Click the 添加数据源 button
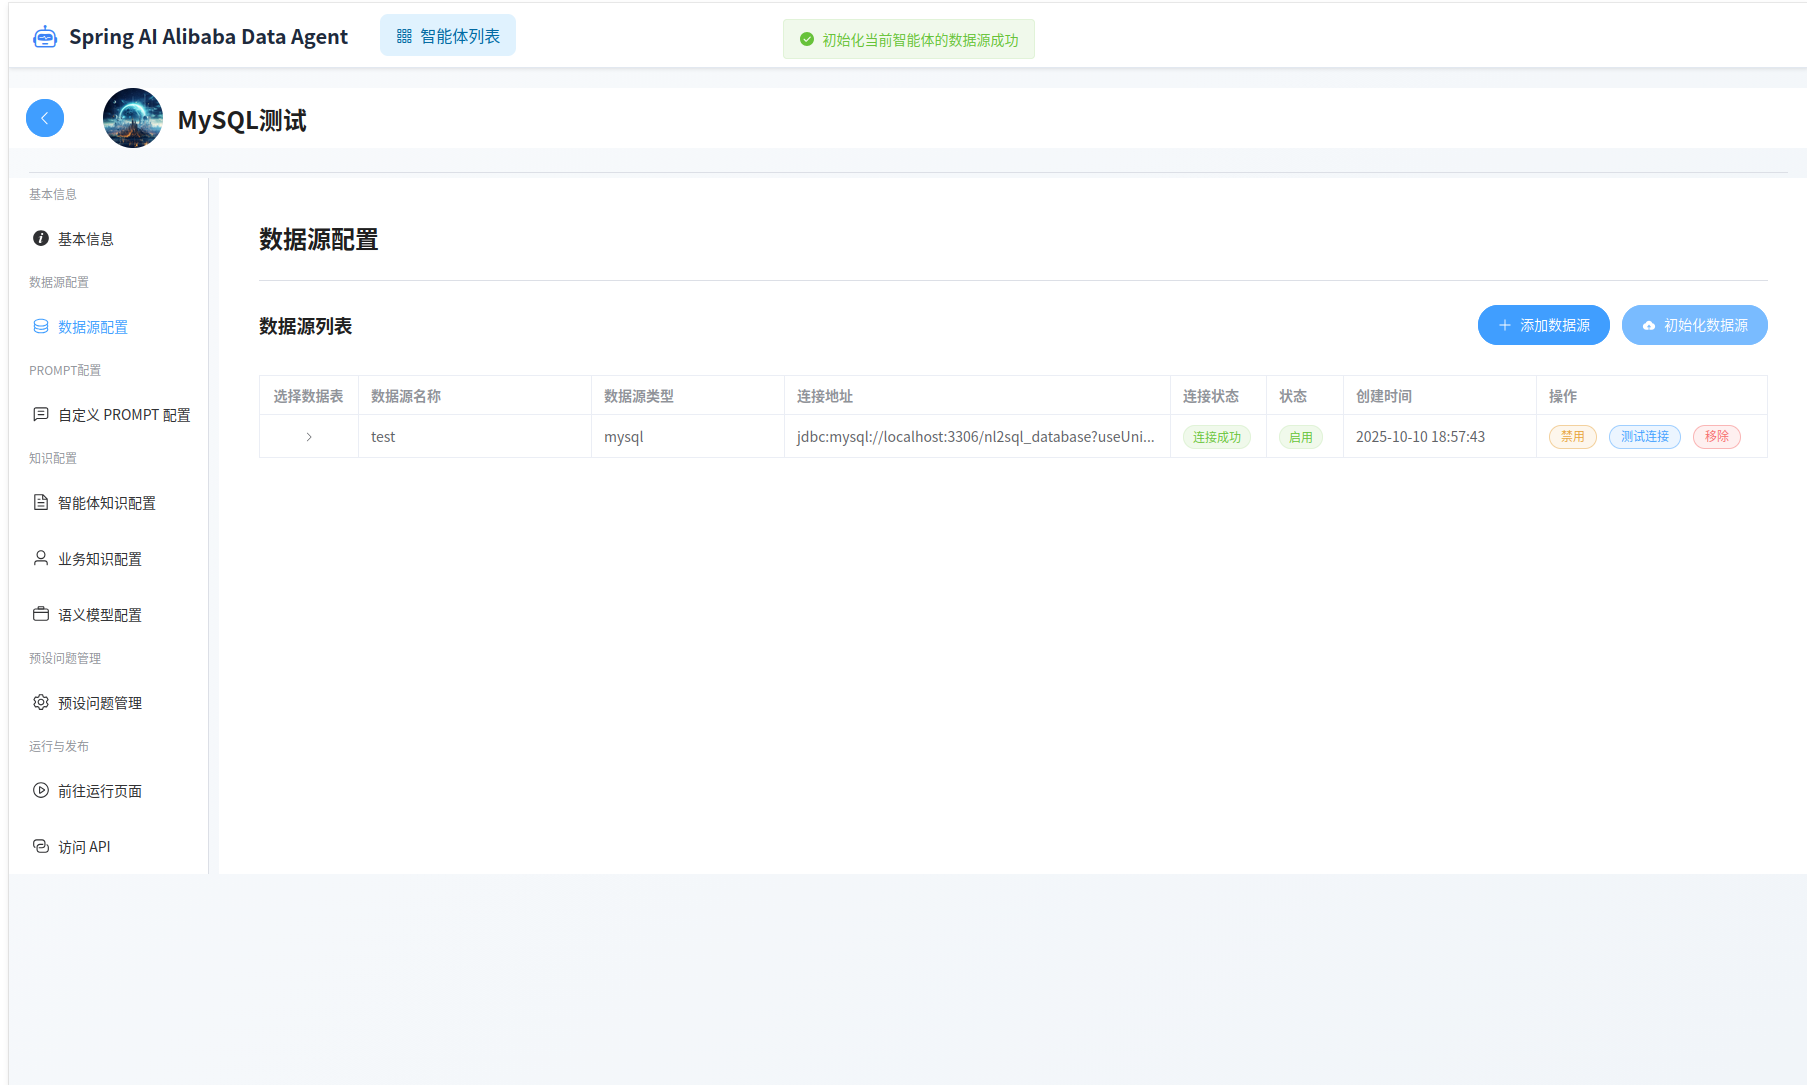 (x=1543, y=325)
